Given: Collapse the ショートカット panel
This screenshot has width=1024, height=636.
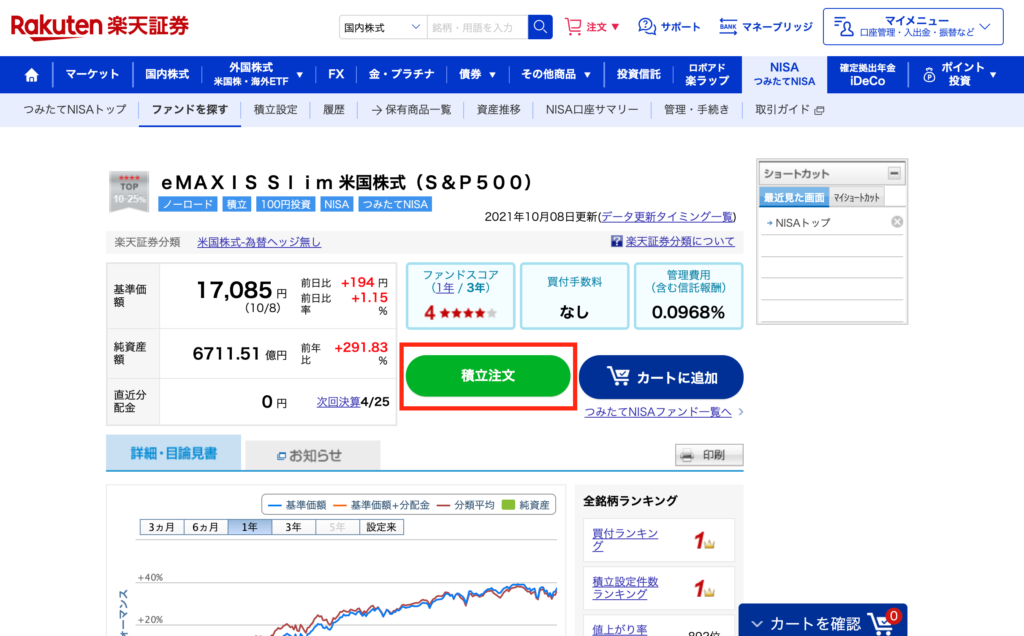Looking at the screenshot, I should [894, 174].
